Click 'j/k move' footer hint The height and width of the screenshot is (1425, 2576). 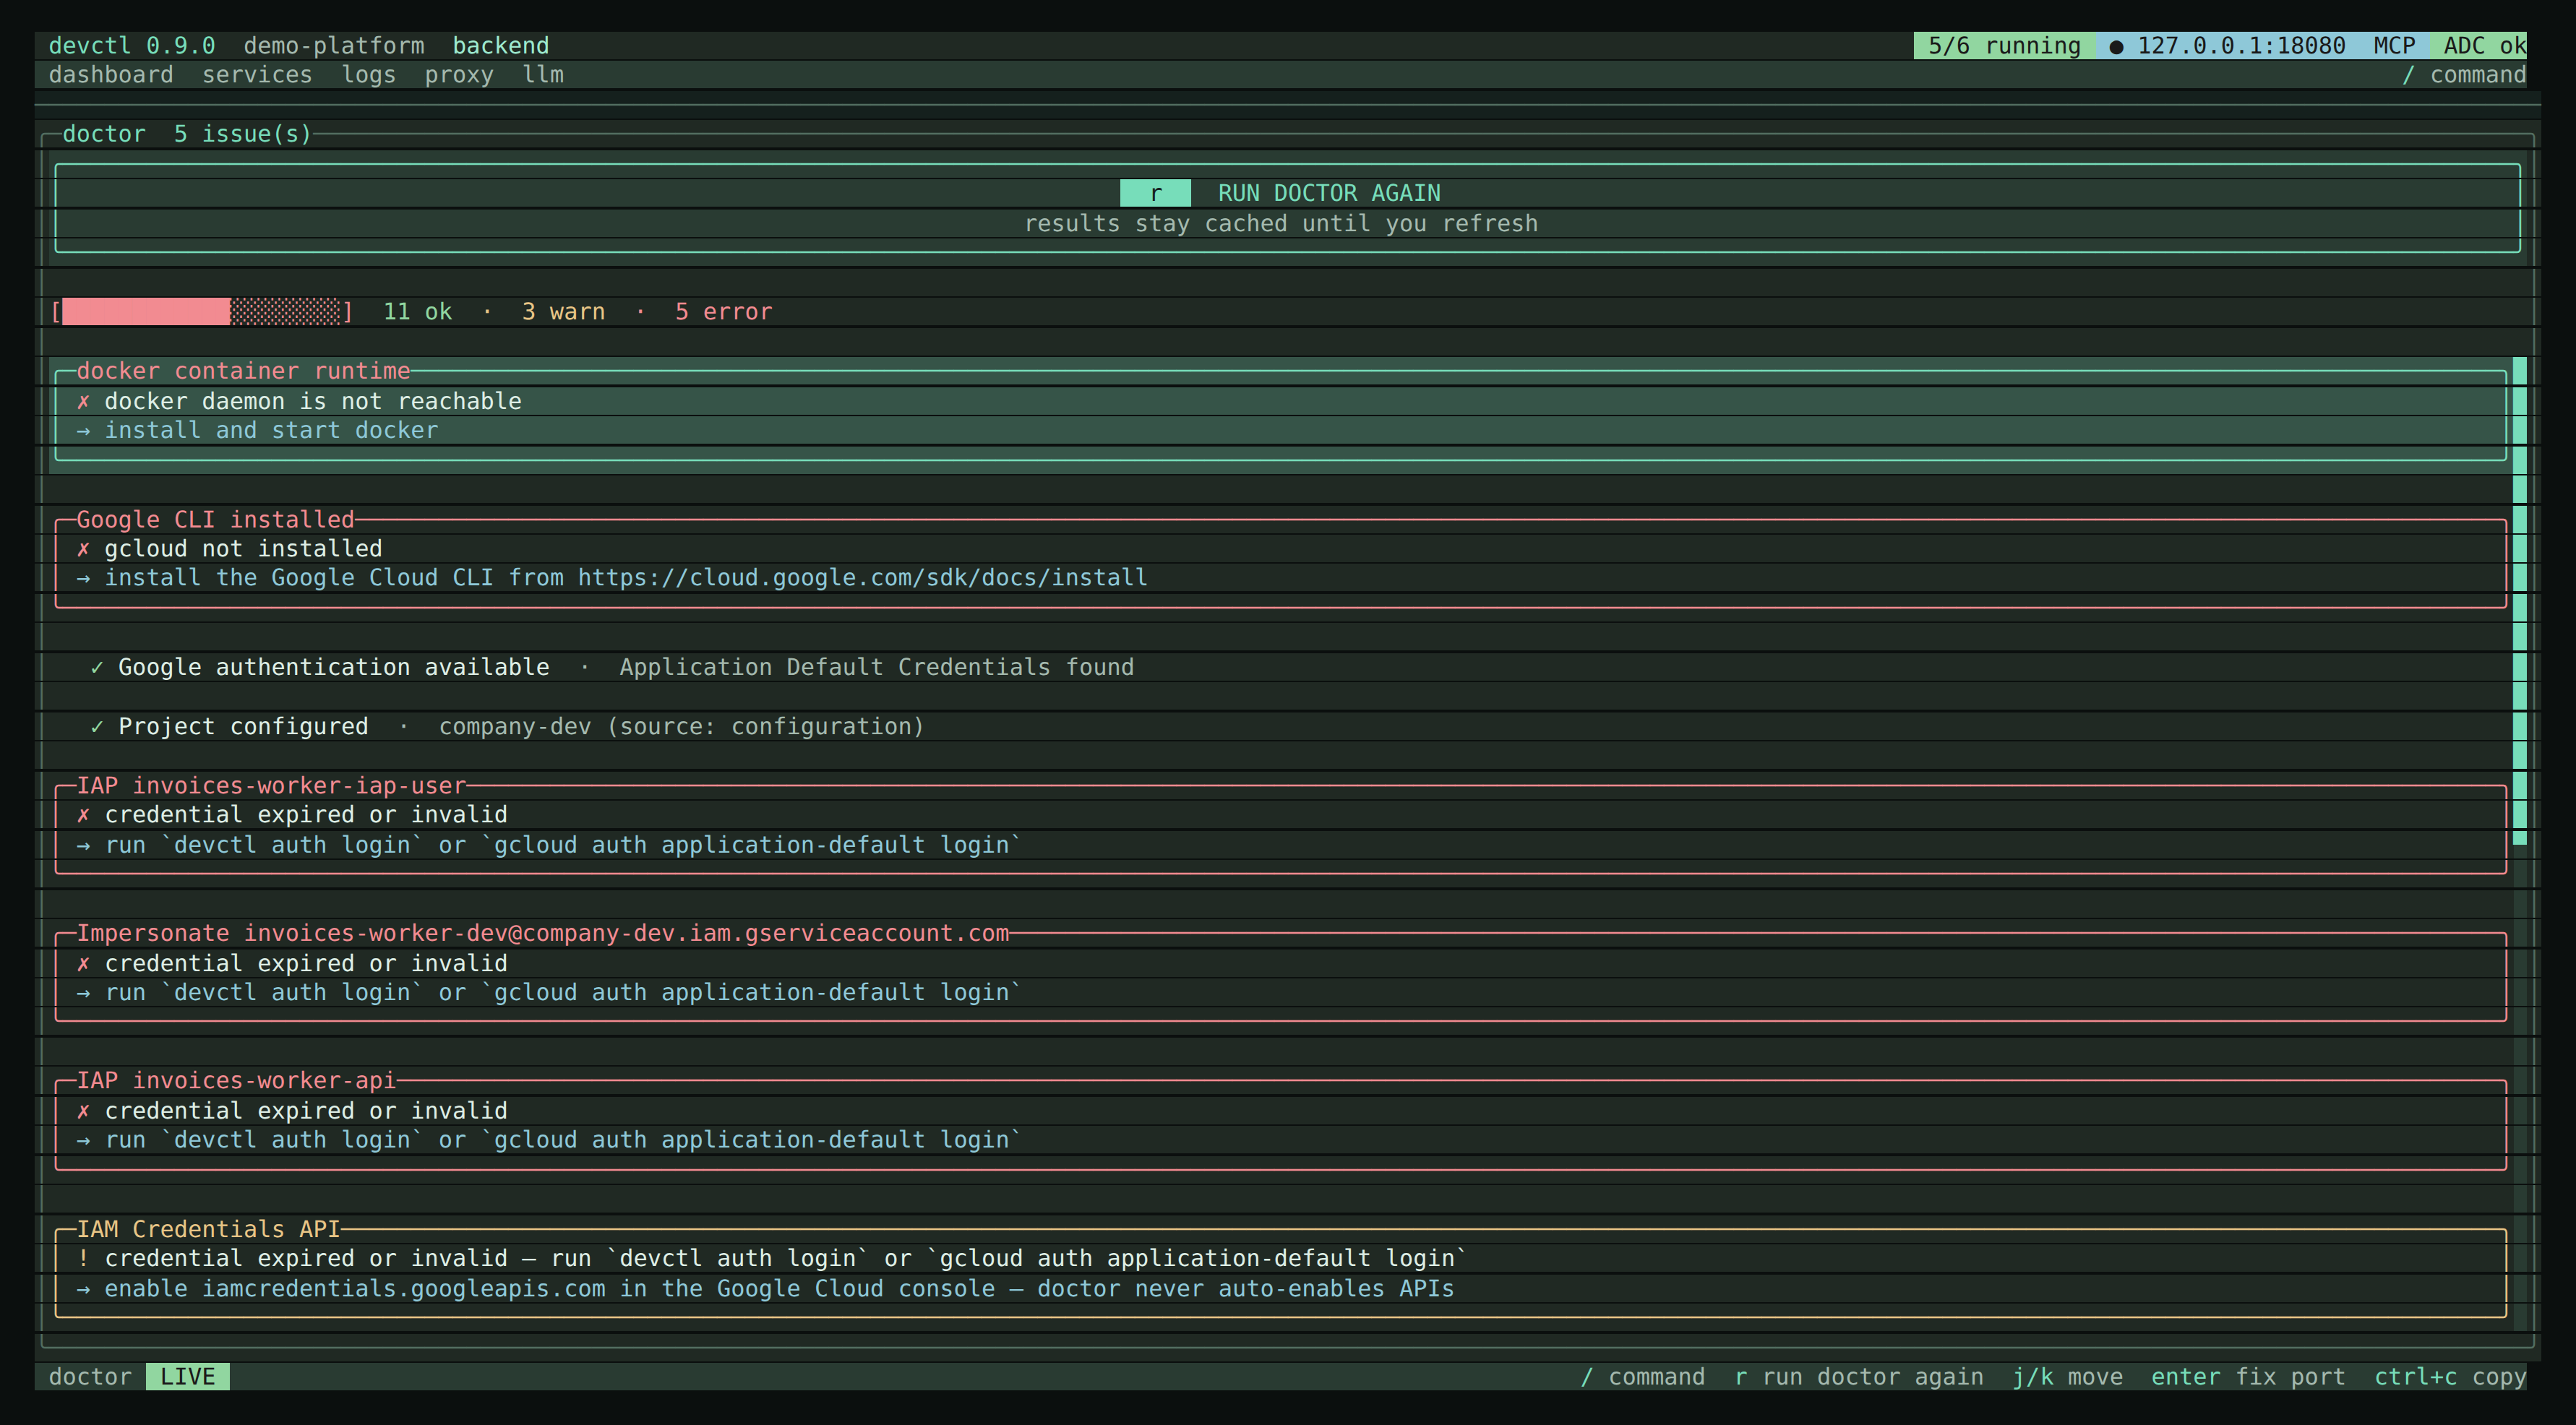coord(2067,1377)
